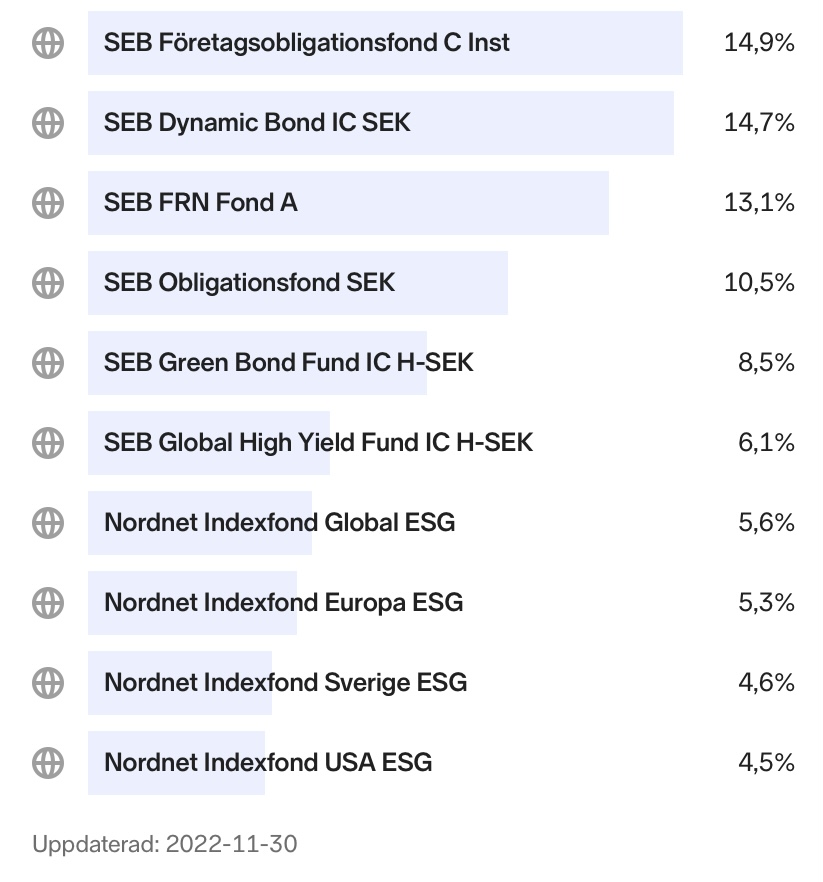The image size is (823, 882).
Task: Click Nordnet Indexfond USA ESG fund name
Action: [268, 763]
